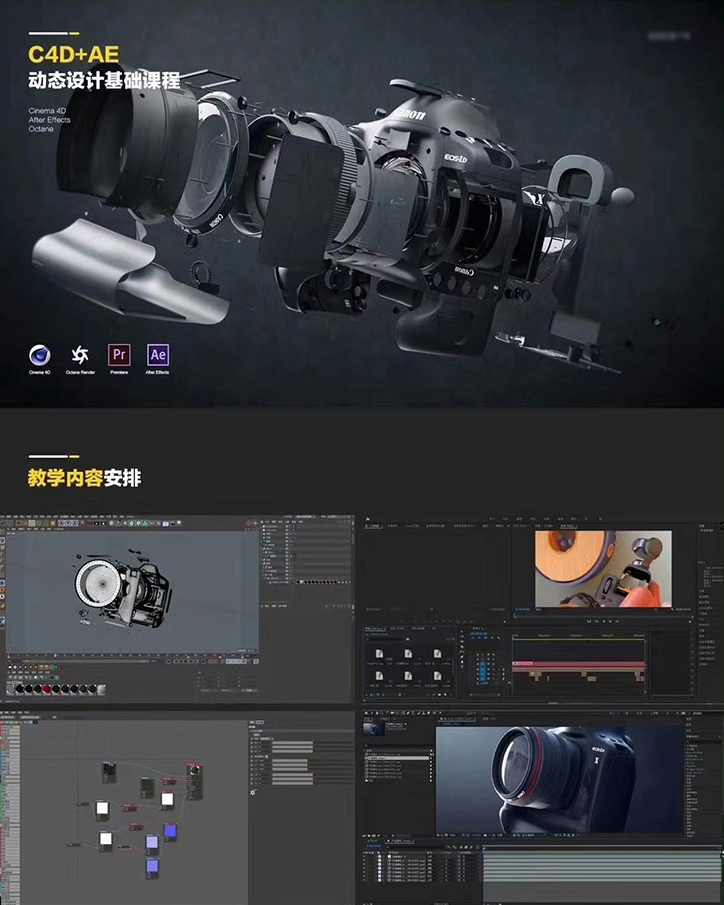Image resolution: width=724 pixels, height=905 pixels.
Task: Click the Premiere program monitor preview image
Action: coord(603,569)
